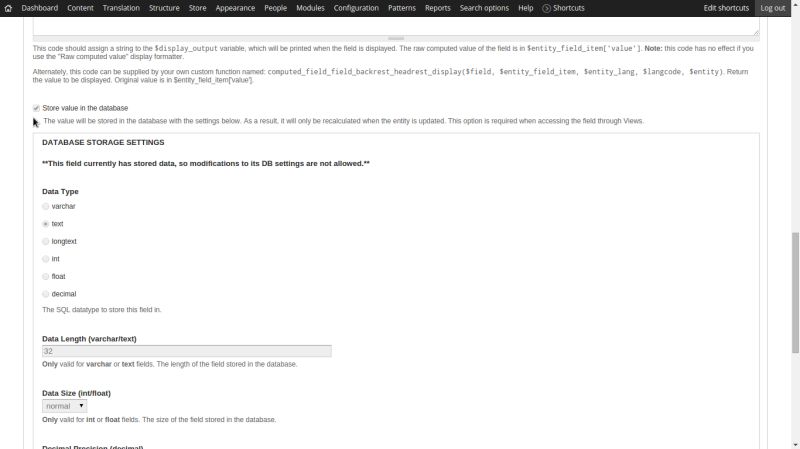Grab the textarea resize grippie bar

[x=396, y=38]
